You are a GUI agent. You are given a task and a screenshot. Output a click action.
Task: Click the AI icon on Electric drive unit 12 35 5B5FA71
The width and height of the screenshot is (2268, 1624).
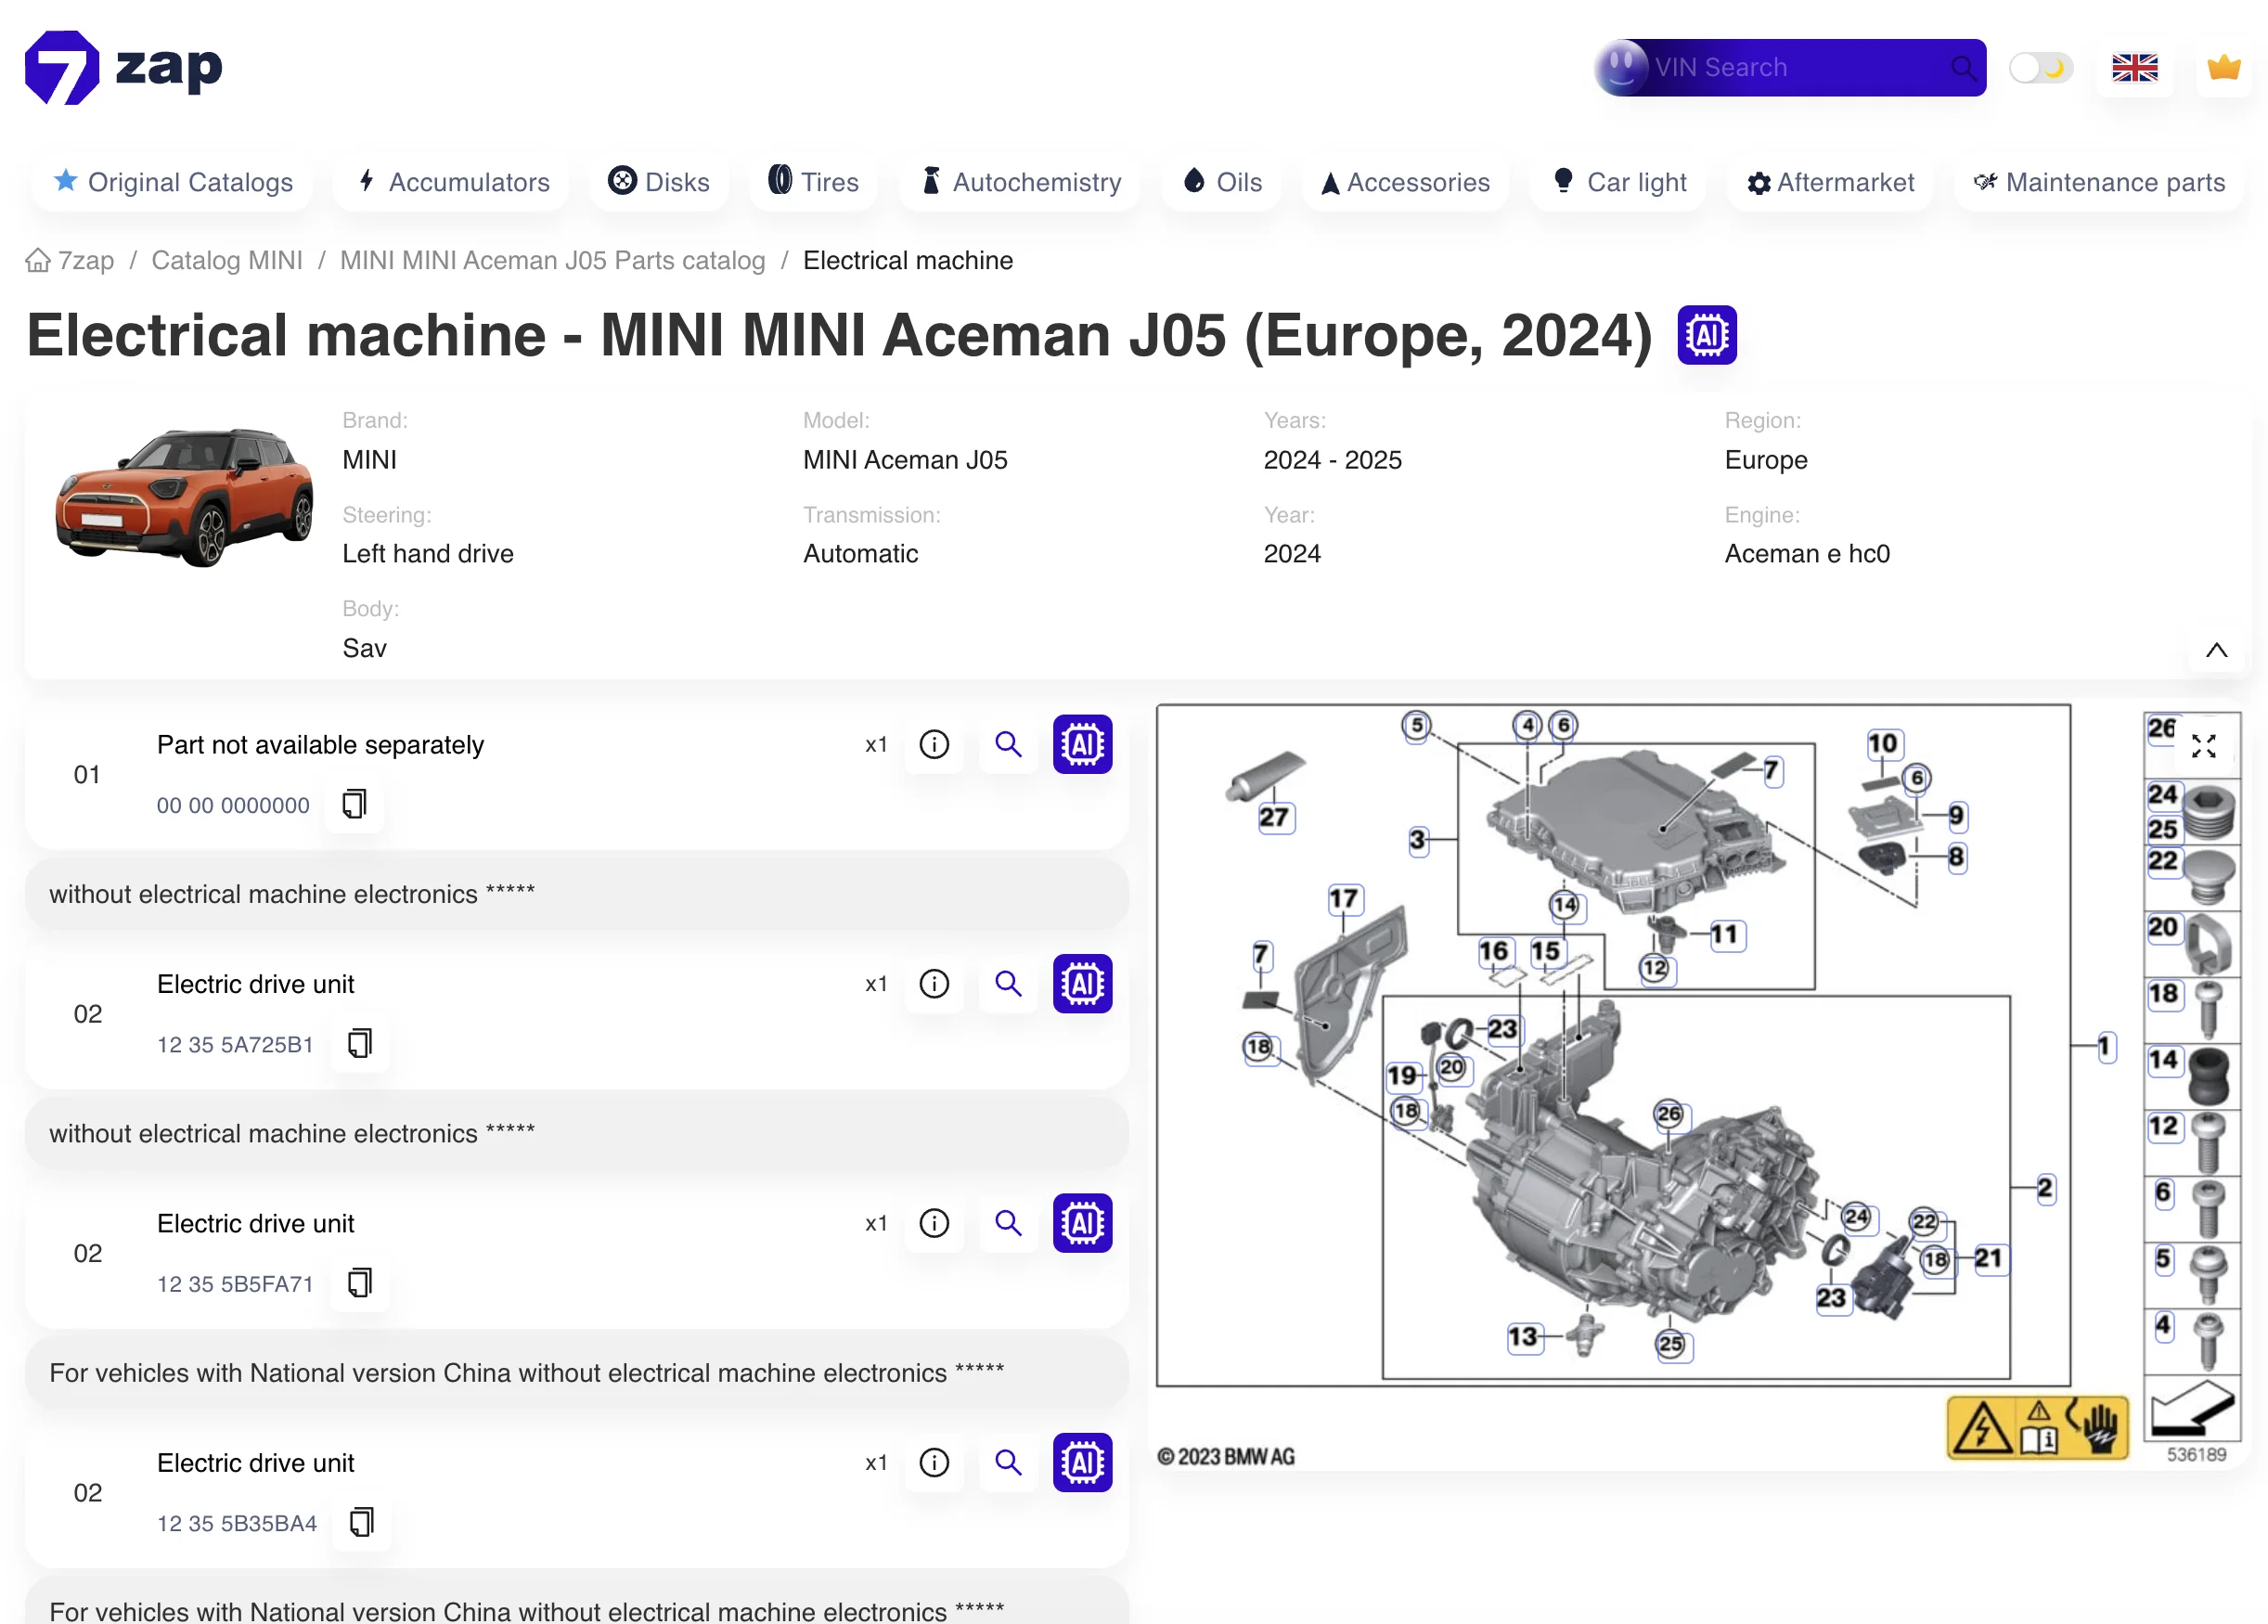(1082, 1222)
